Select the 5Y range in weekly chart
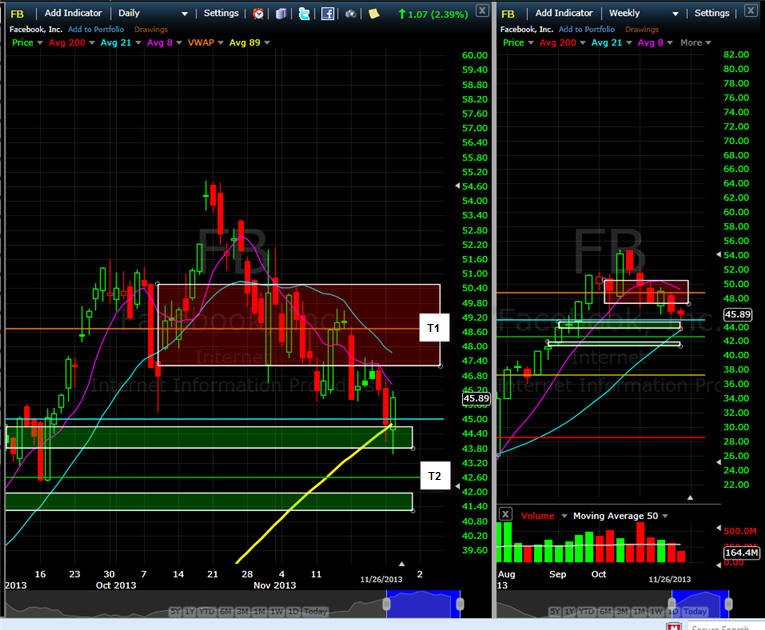765x630 pixels. 555,611
